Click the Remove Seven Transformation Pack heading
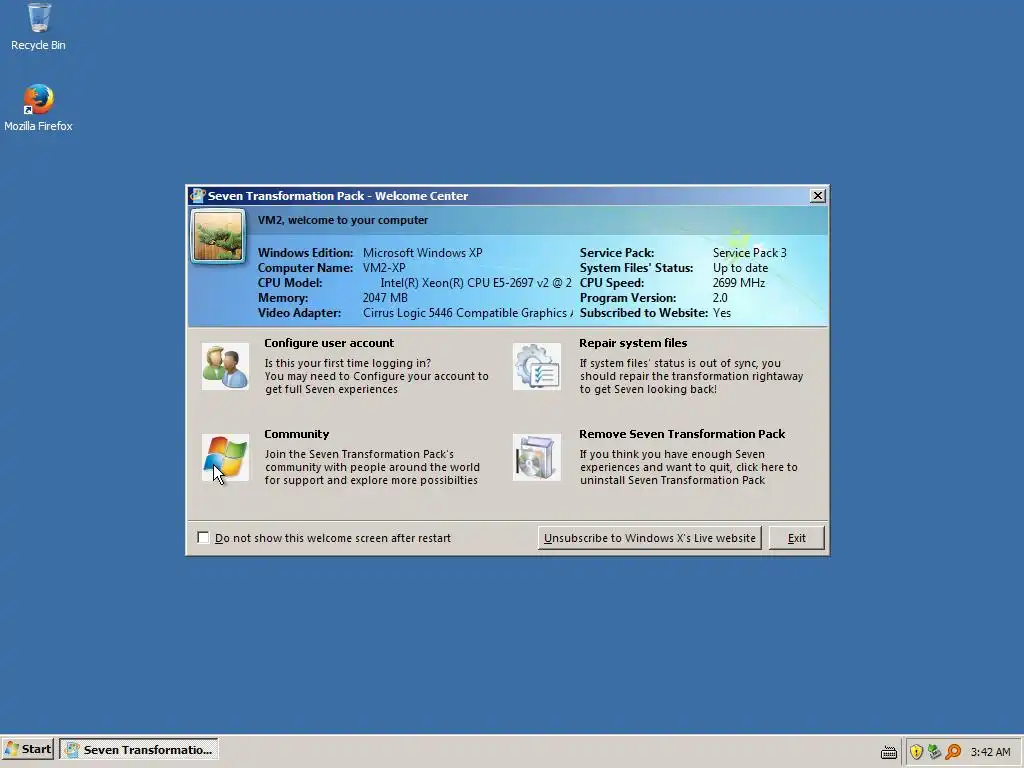The height and width of the screenshot is (768, 1024). (x=682, y=434)
